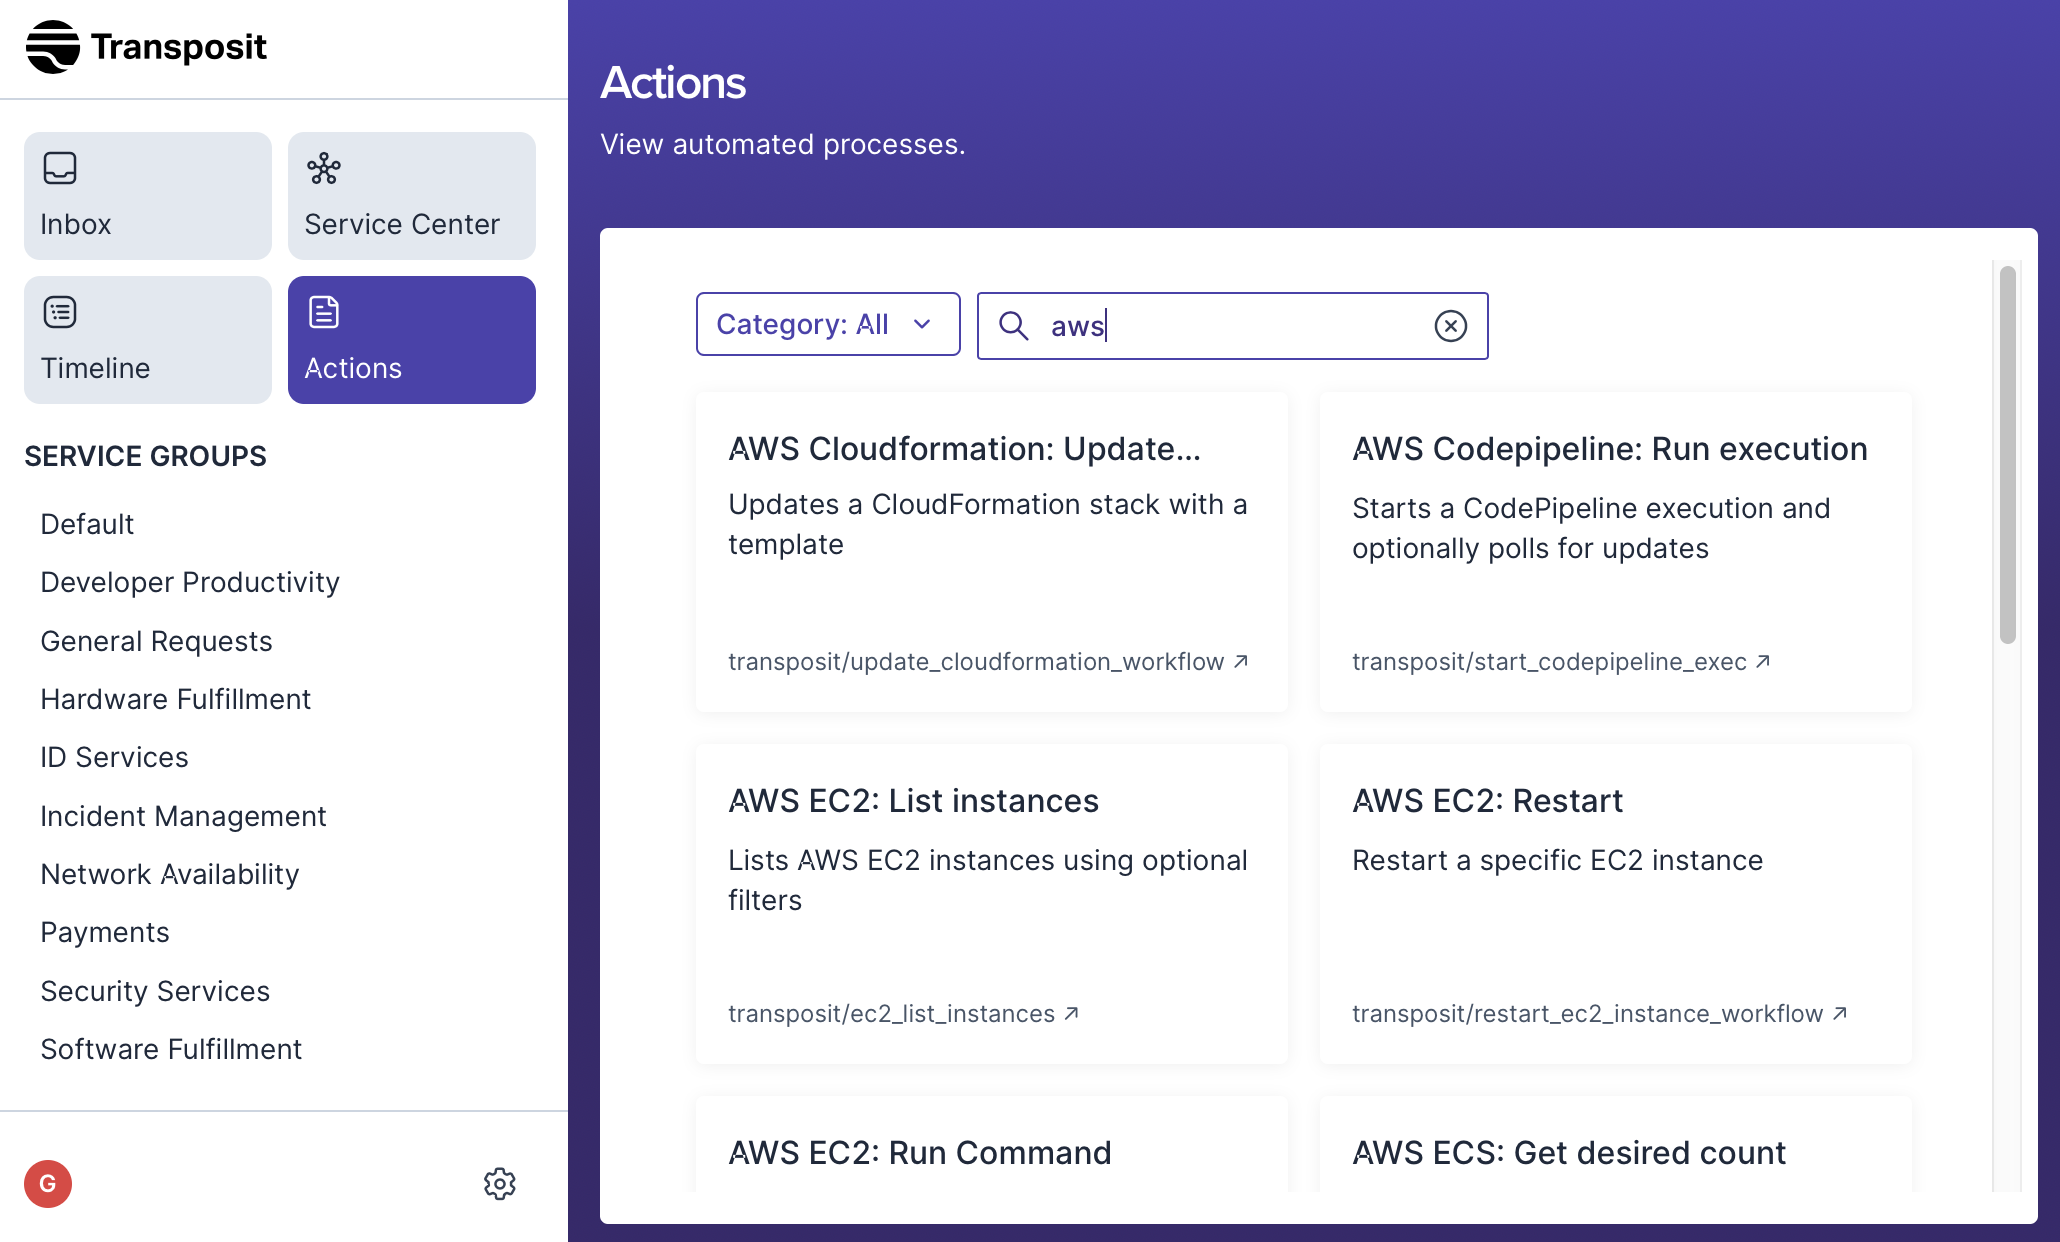Screen dimensions: 2060x1242
Task: Open transposit/restart_ec2_instance_workflow link
Action: (1587, 1014)
